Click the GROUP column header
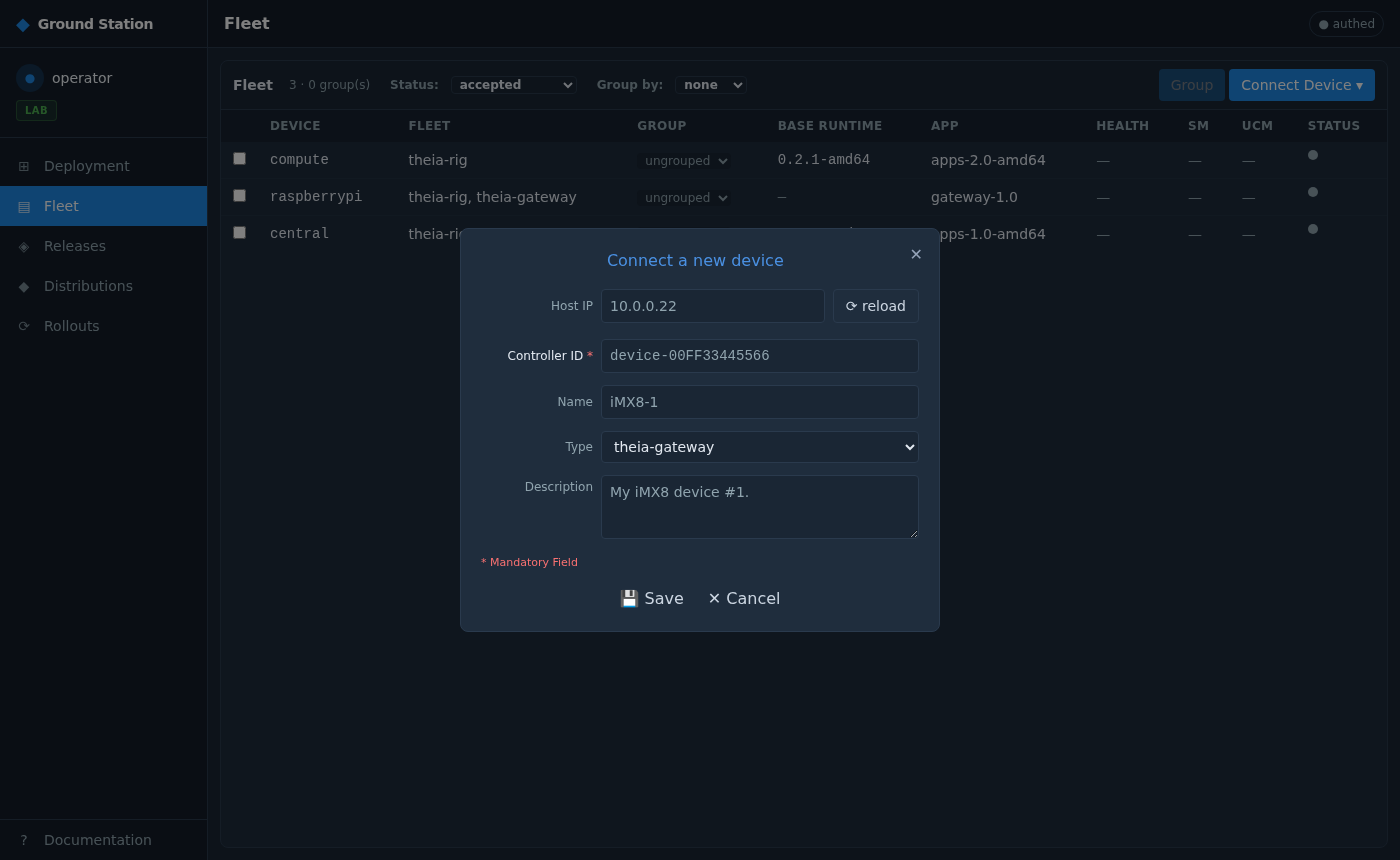The height and width of the screenshot is (860, 1400). [661, 126]
